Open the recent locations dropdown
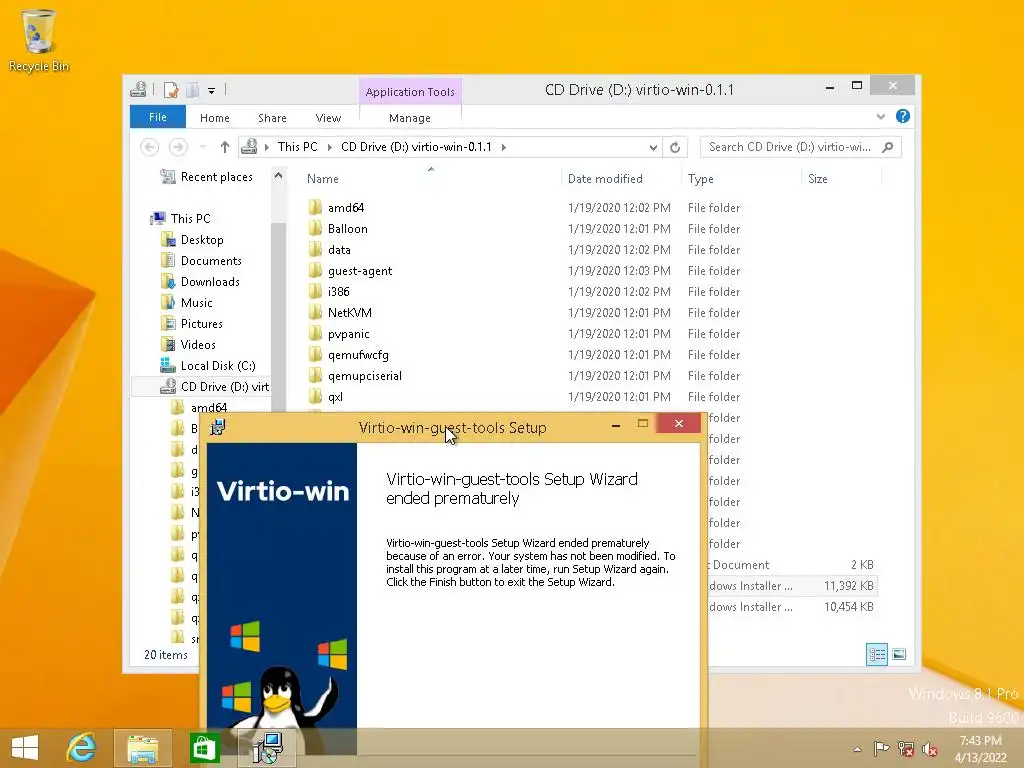This screenshot has width=1024, height=768. tap(202, 147)
